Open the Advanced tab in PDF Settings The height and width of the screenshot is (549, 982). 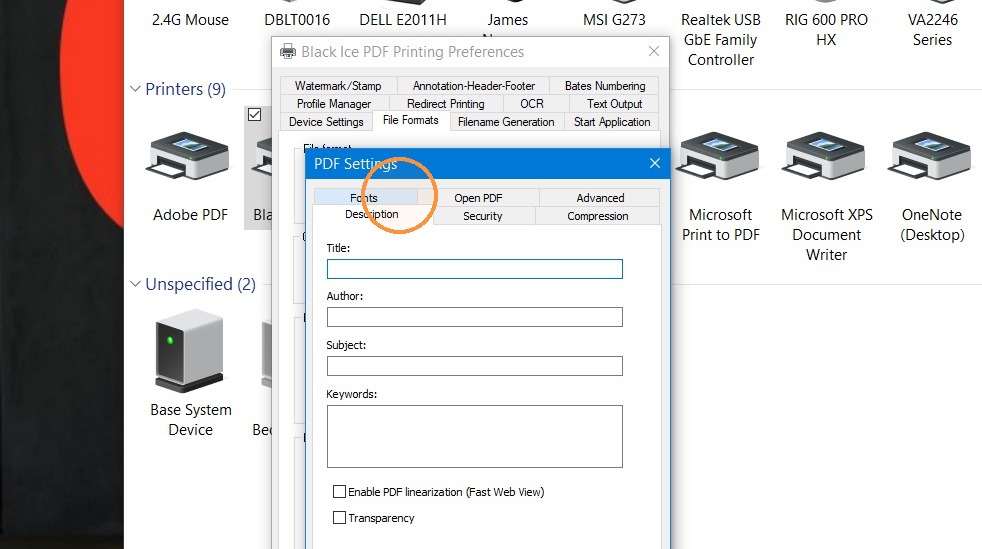(600, 198)
